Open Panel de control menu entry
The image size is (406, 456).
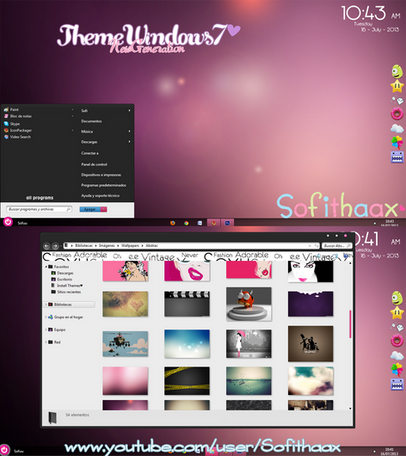point(94,164)
